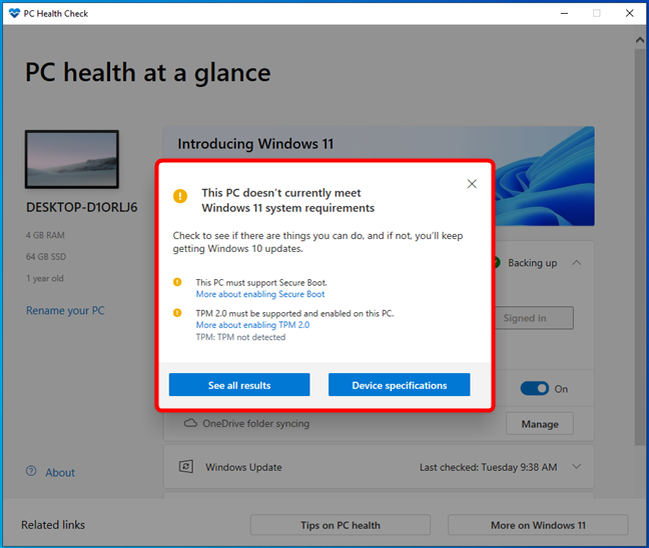Click the Windows Update refresh icon

pyautogui.click(x=186, y=467)
